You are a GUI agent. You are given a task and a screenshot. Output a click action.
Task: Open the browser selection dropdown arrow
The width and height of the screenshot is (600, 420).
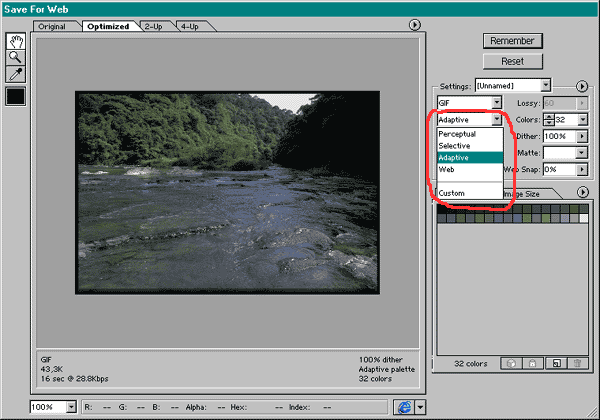pos(420,407)
